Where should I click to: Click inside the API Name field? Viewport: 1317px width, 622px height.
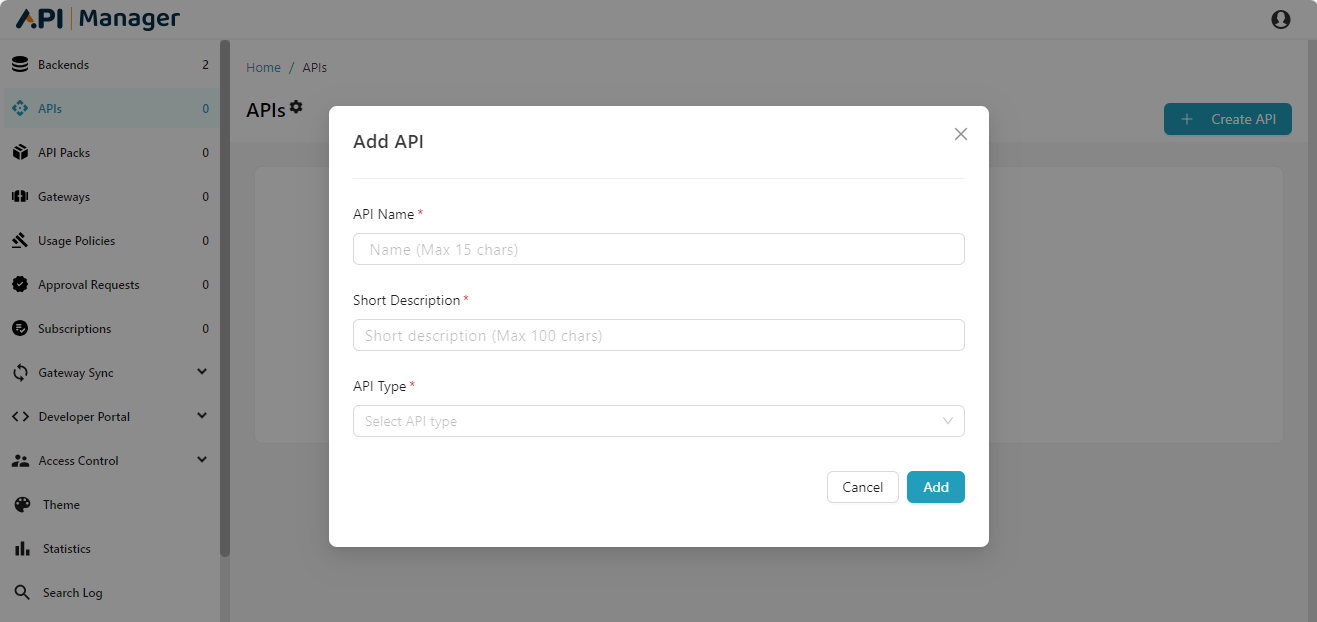(658, 249)
